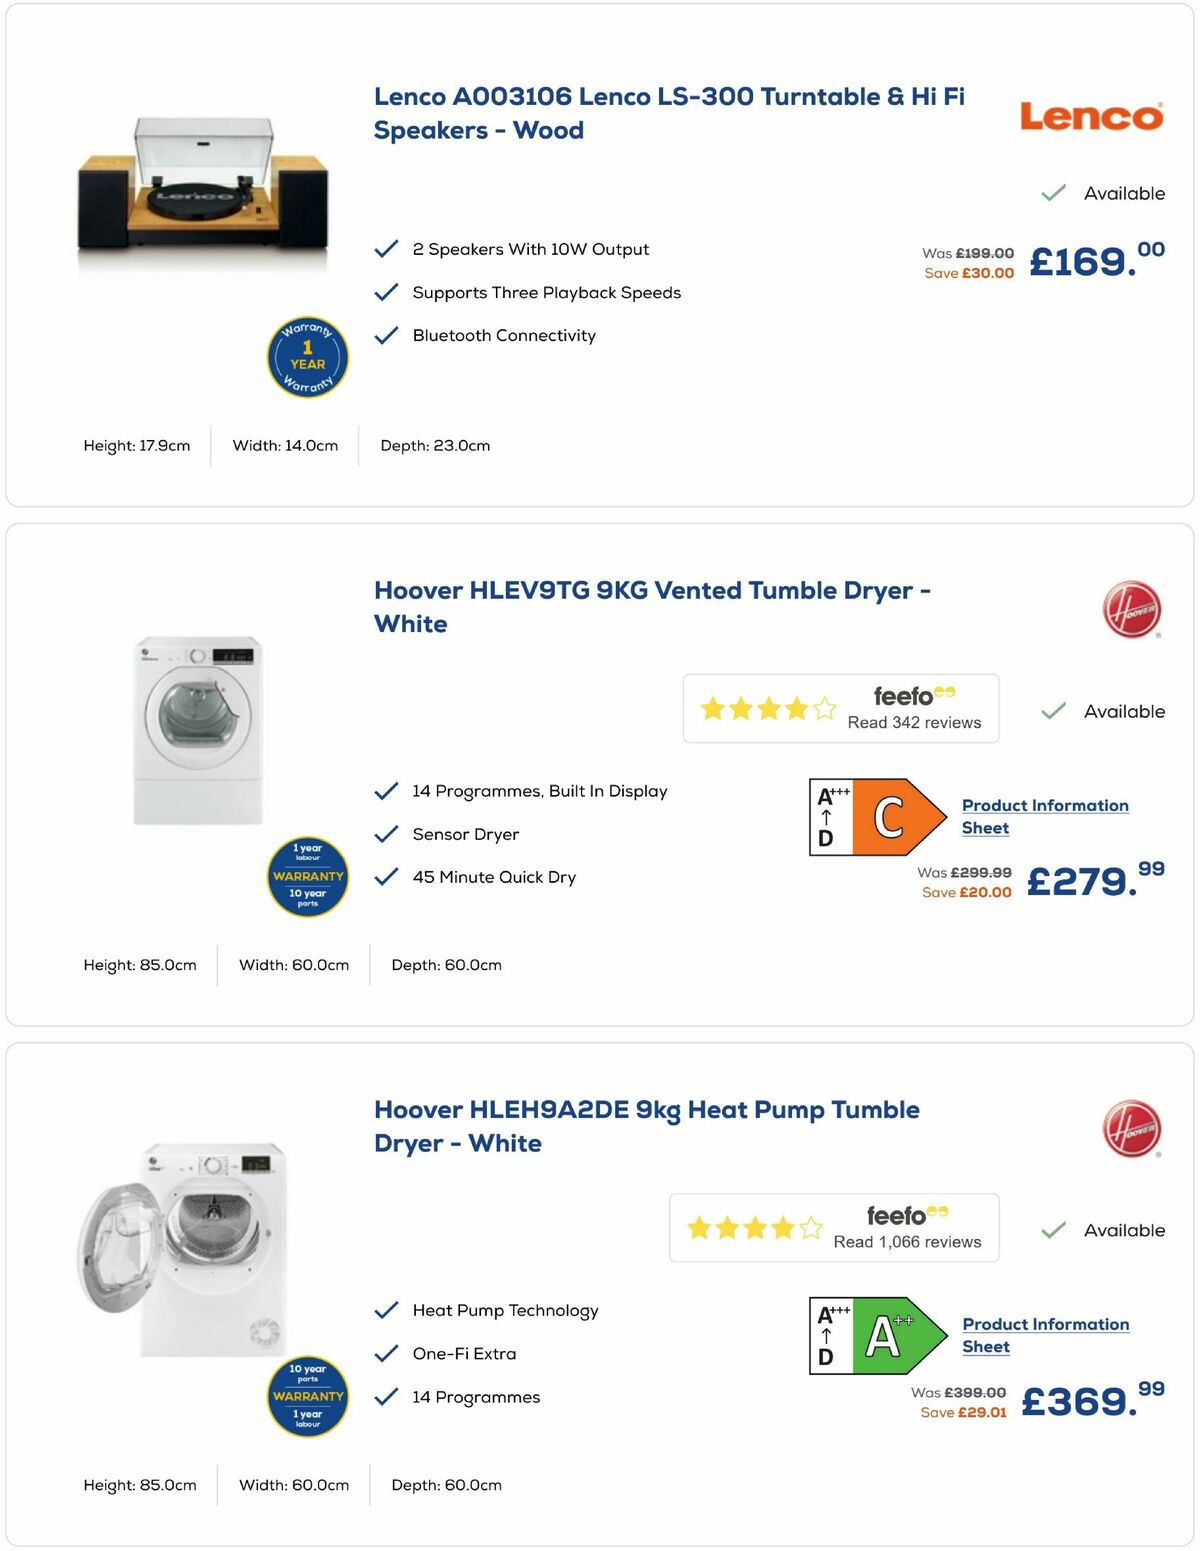Click the green tick beside 'Heat Pump Technology'
1200x1551 pixels.
pos(384,1310)
